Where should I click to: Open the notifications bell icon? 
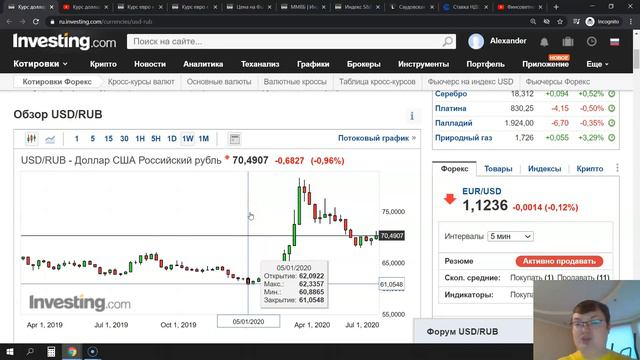pos(544,42)
